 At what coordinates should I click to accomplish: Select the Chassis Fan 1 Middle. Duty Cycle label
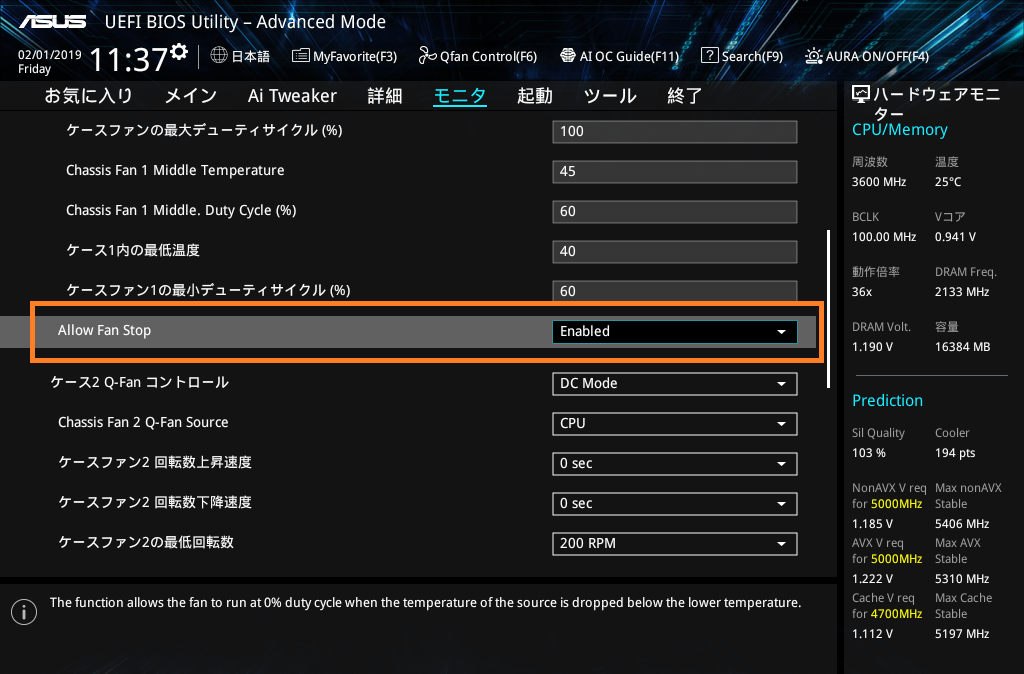[181, 210]
